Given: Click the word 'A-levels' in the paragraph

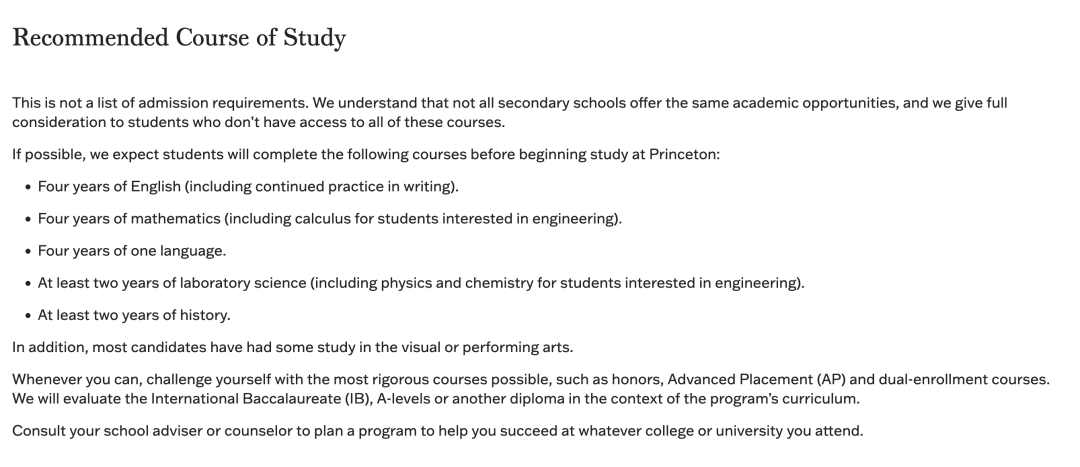Looking at the screenshot, I should [404, 399].
